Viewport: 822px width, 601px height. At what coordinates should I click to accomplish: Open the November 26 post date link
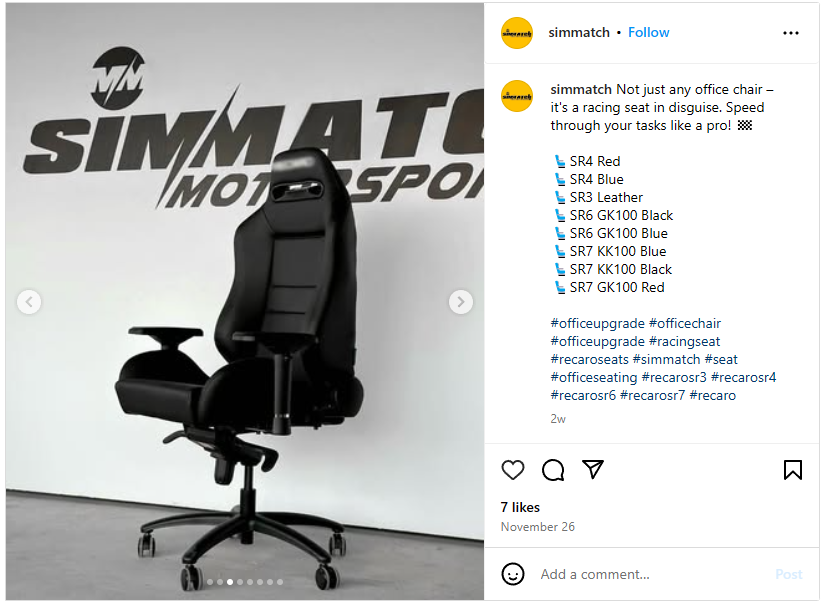[x=537, y=527]
